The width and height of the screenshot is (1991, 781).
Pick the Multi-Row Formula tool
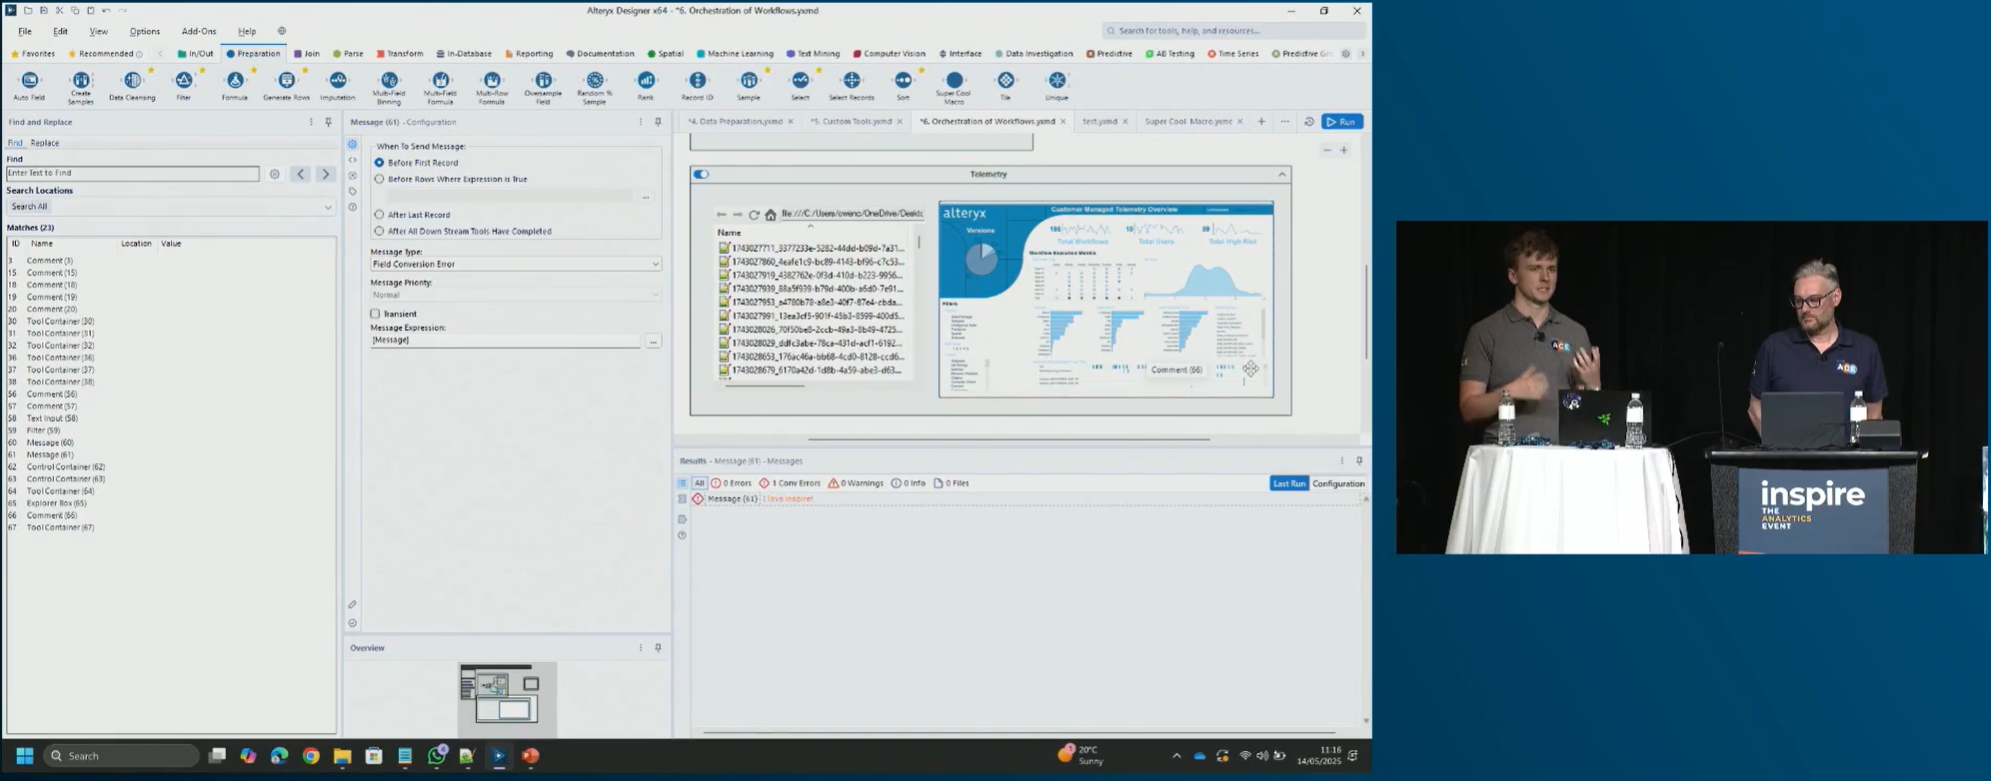[491, 87]
